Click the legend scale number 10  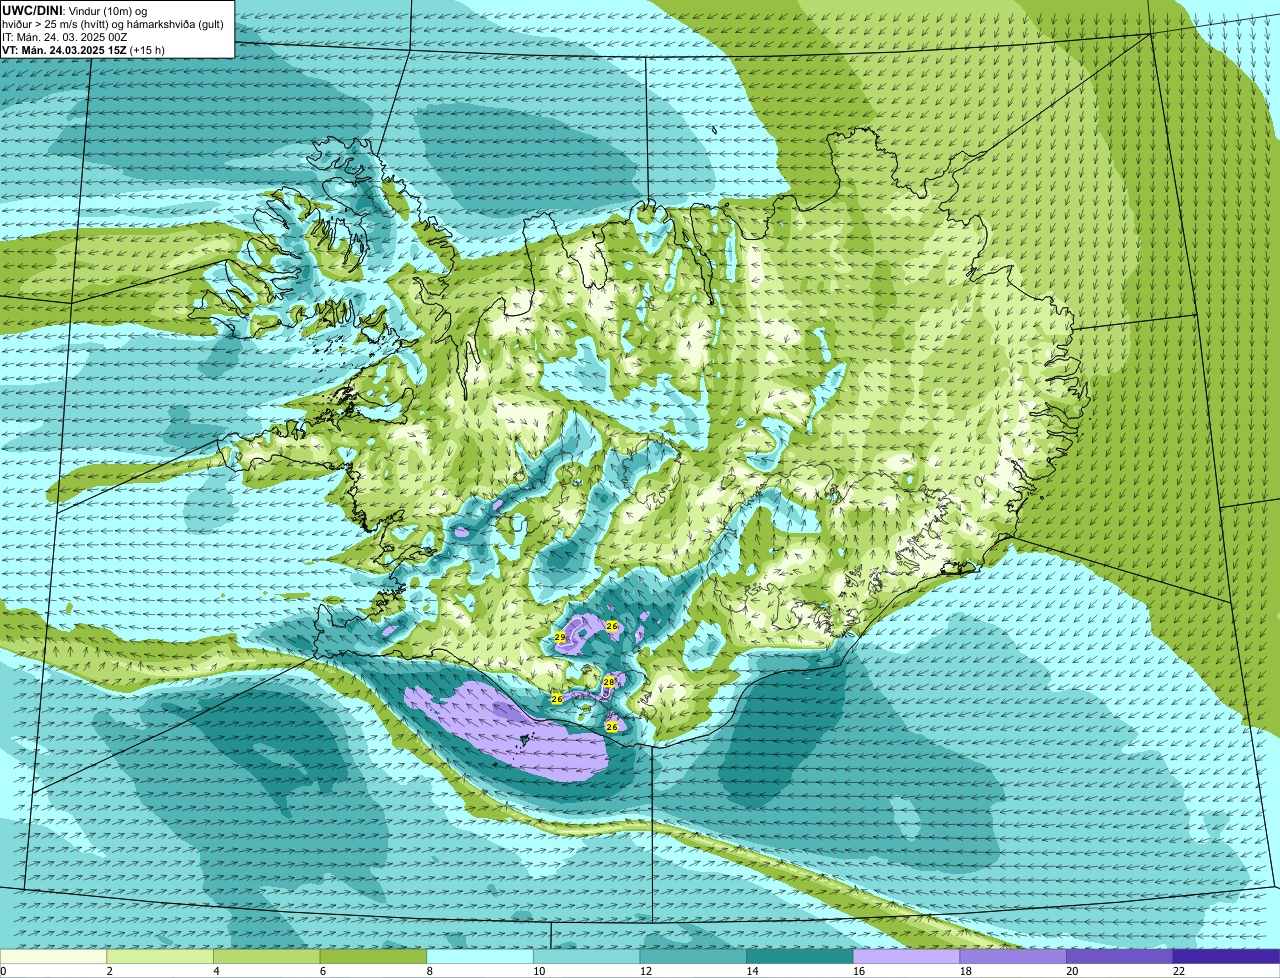539,971
